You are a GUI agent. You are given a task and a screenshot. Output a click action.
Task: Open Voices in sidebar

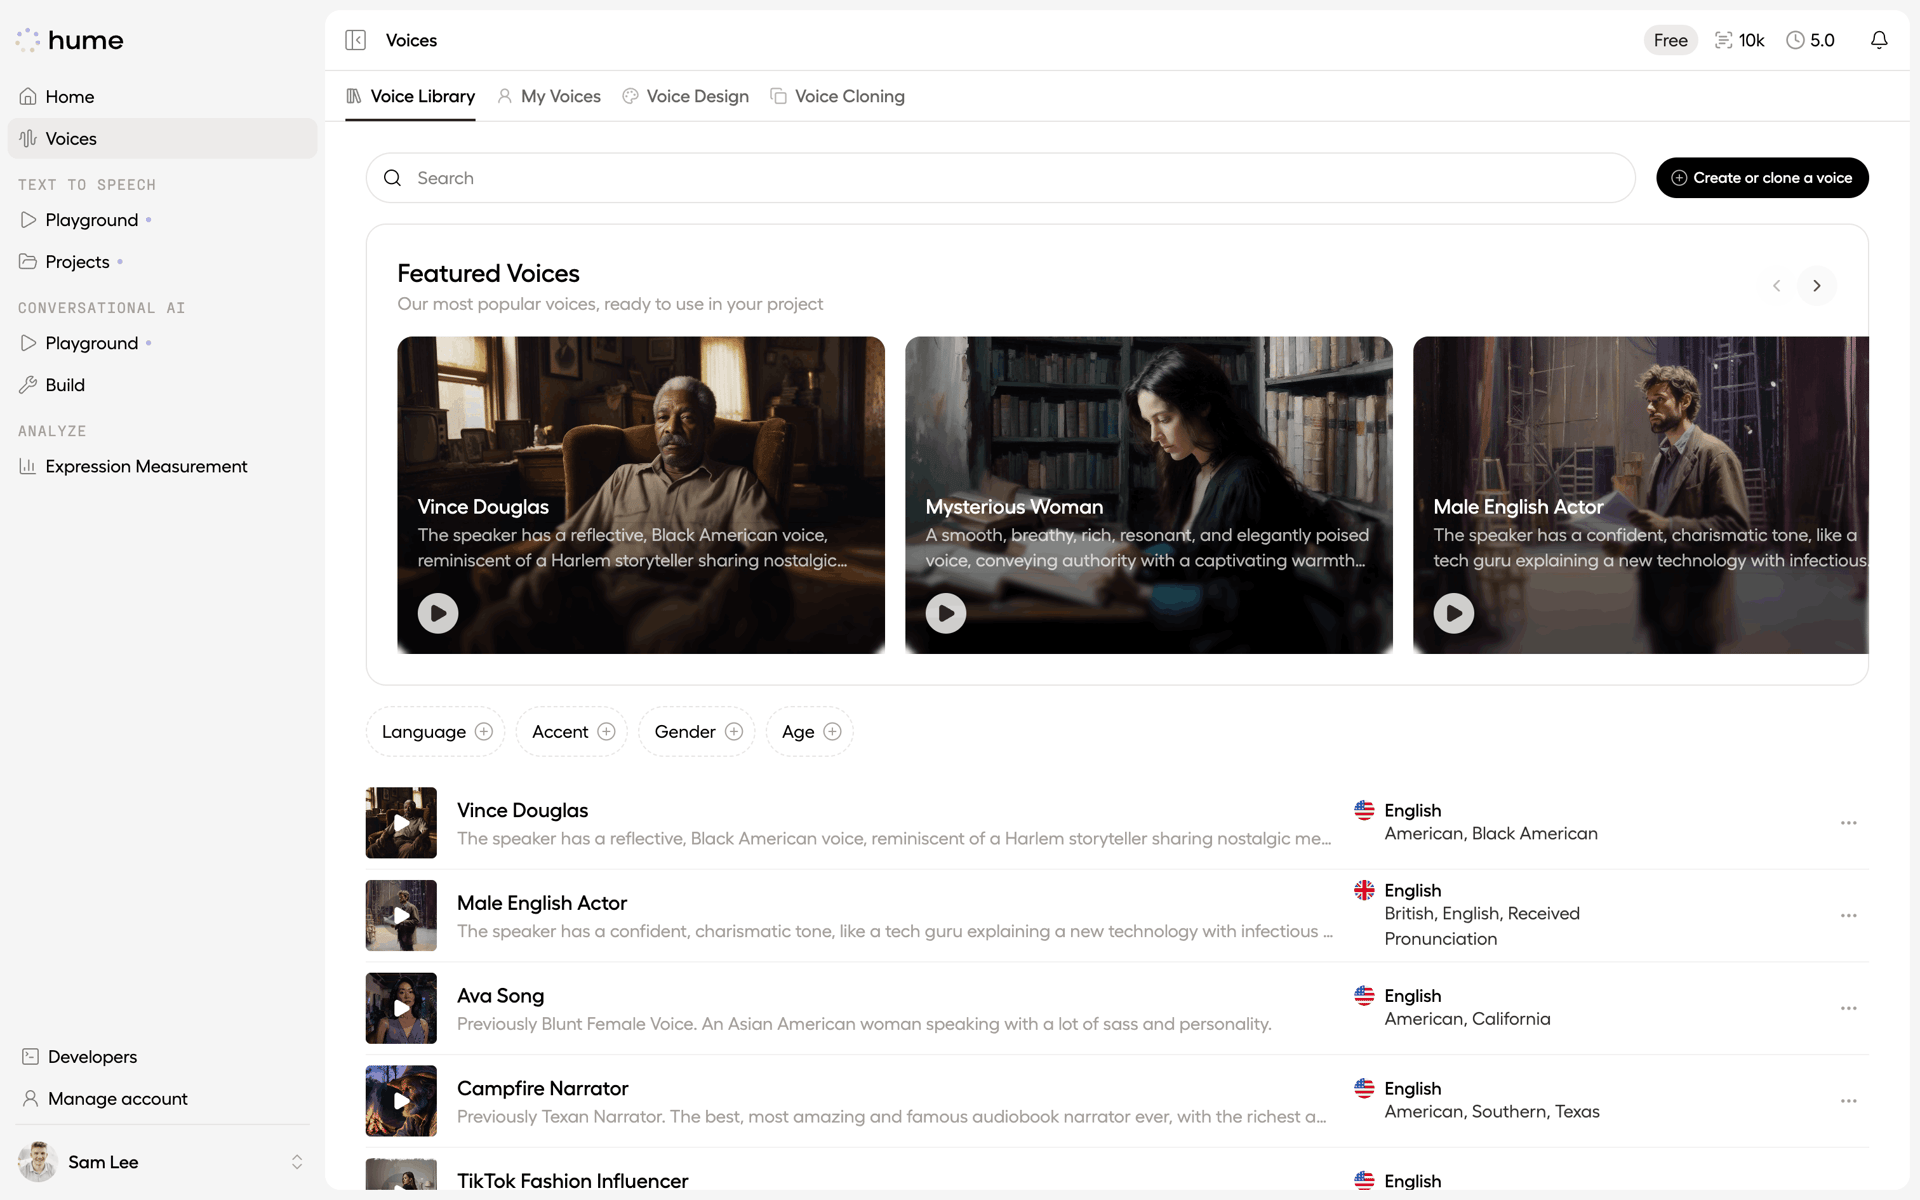pyautogui.click(x=162, y=139)
